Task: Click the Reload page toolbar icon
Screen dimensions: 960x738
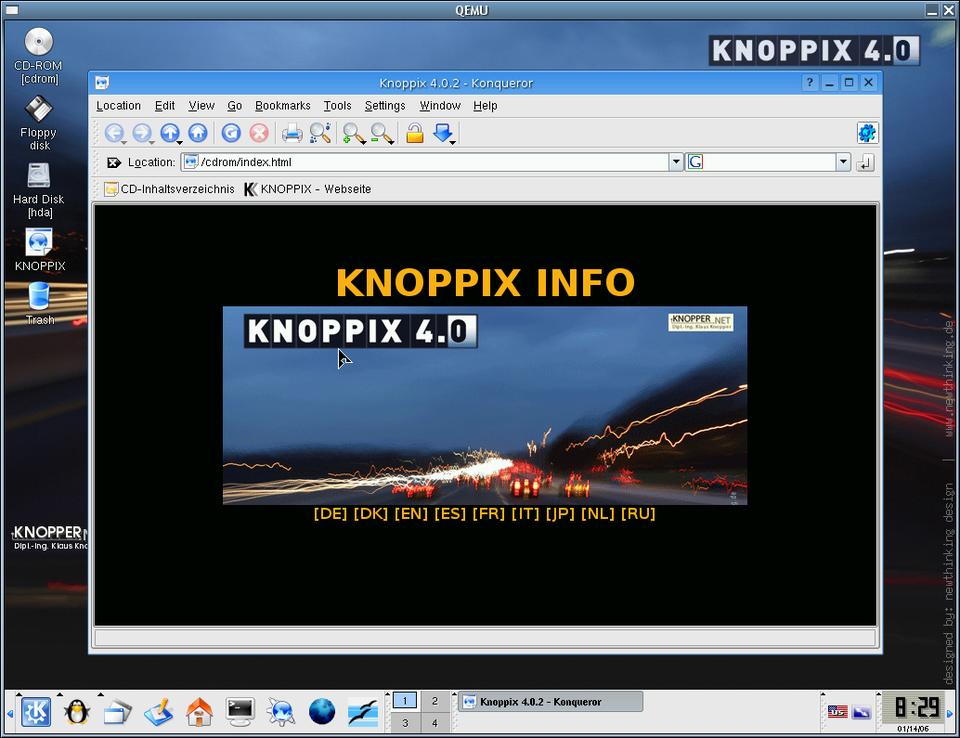Action: click(231, 132)
